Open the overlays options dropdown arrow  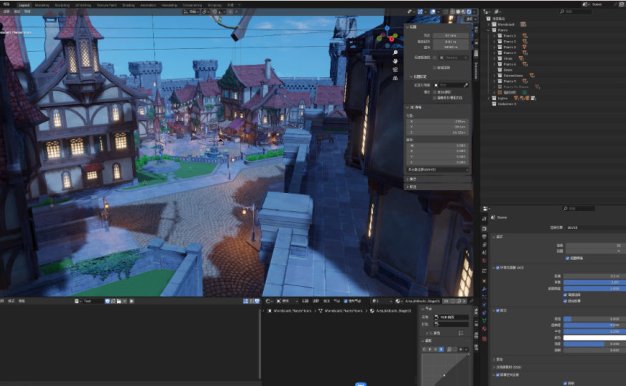[438, 12]
